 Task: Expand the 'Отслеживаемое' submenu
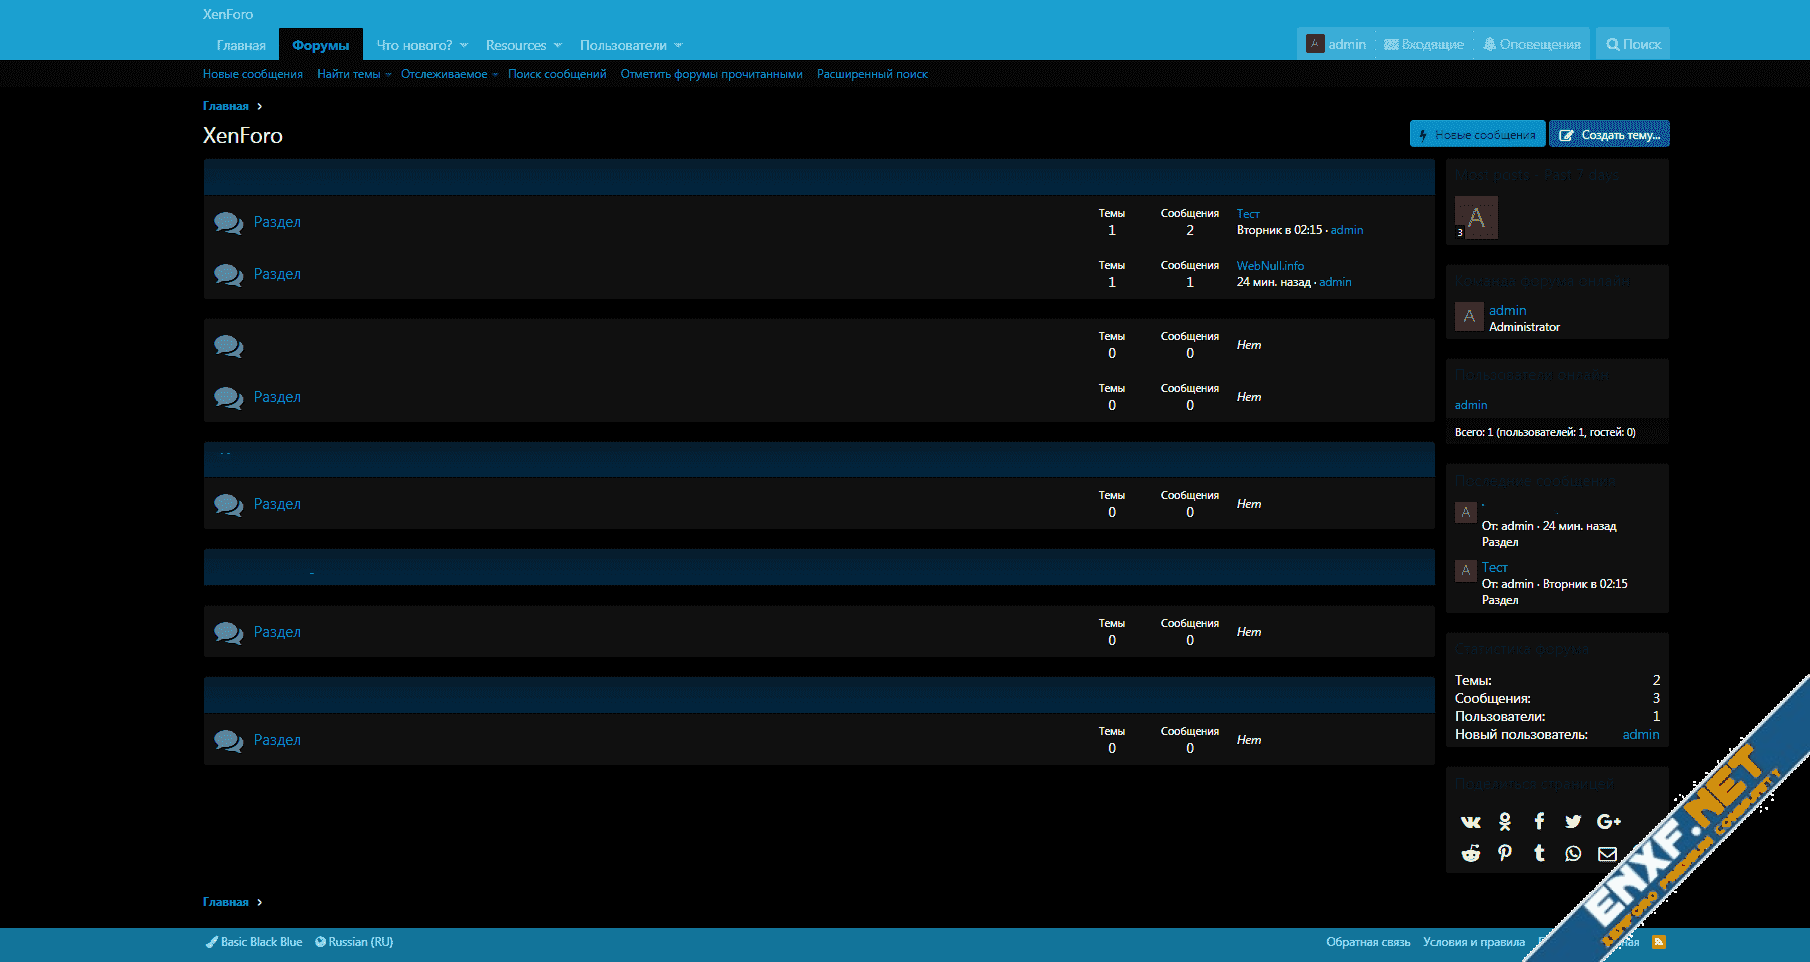click(x=495, y=75)
